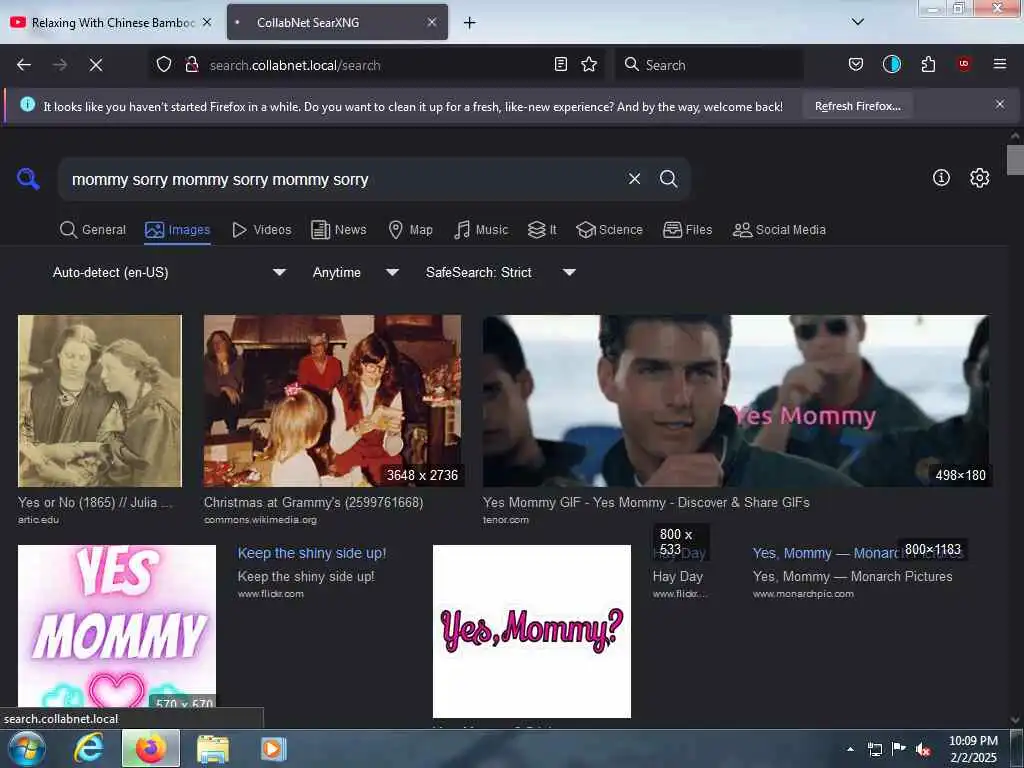This screenshot has height=768, width=1024.
Task: Click the 'commons.wikimedia.org' source text
Action: [x=260, y=520]
